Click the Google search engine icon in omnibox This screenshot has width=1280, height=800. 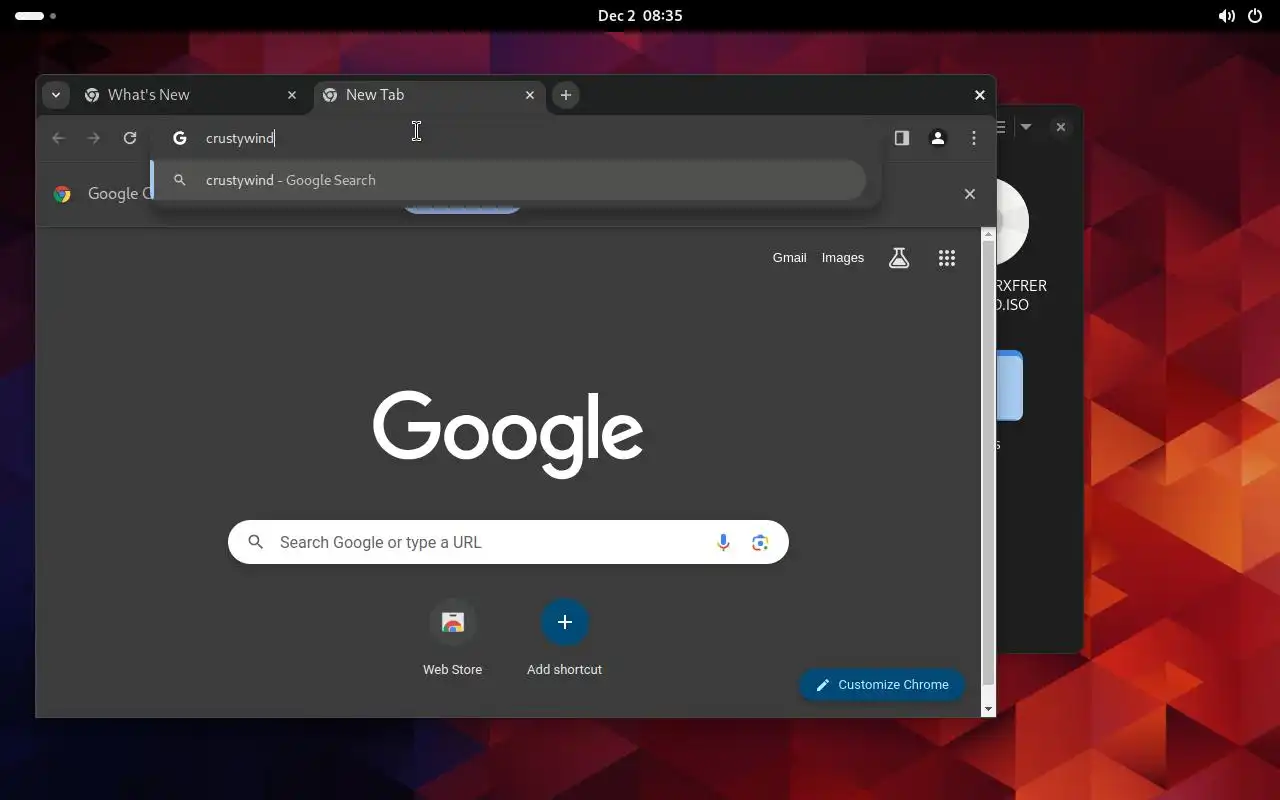pyautogui.click(x=180, y=138)
